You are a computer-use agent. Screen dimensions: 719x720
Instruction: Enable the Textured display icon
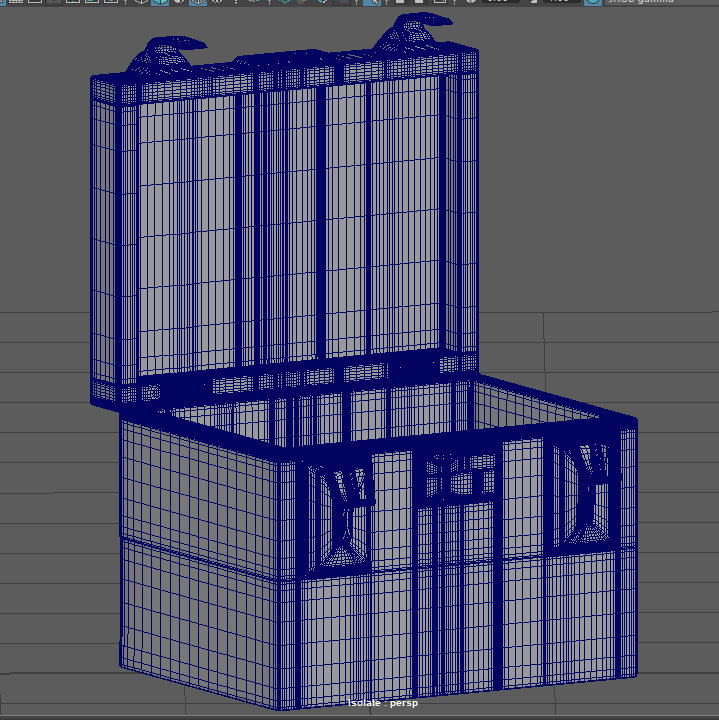point(218,2)
